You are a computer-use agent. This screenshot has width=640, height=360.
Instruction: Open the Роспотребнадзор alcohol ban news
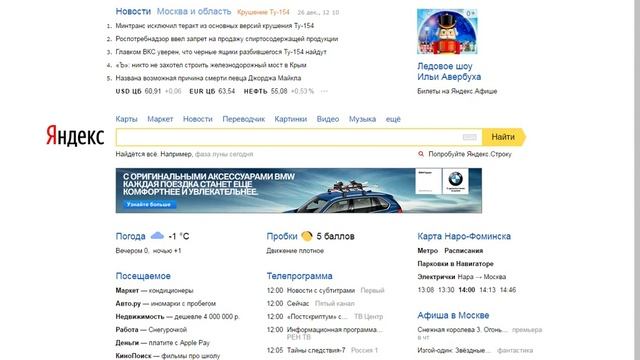[227, 39]
